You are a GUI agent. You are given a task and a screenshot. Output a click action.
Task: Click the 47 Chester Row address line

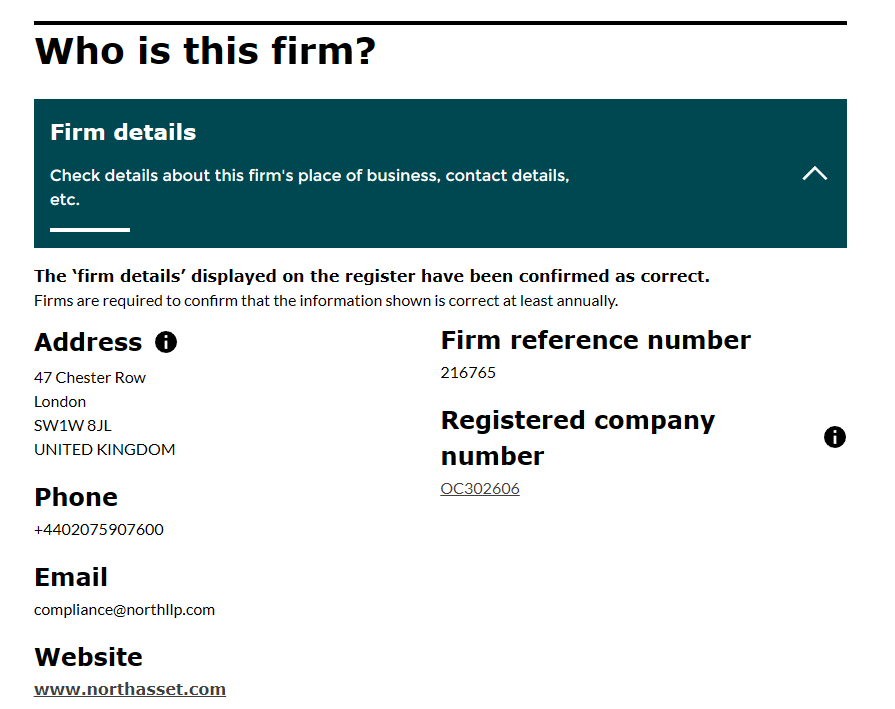tap(90, 377)
